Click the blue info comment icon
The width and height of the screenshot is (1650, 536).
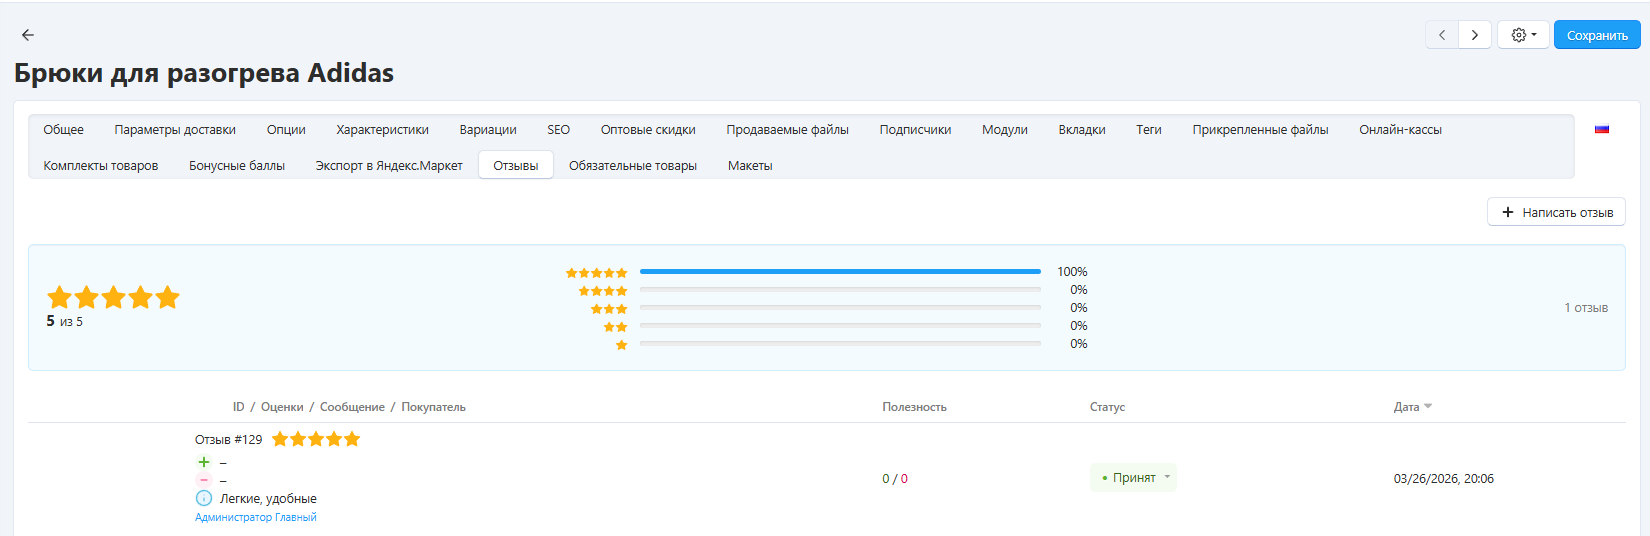click(204, 498)
